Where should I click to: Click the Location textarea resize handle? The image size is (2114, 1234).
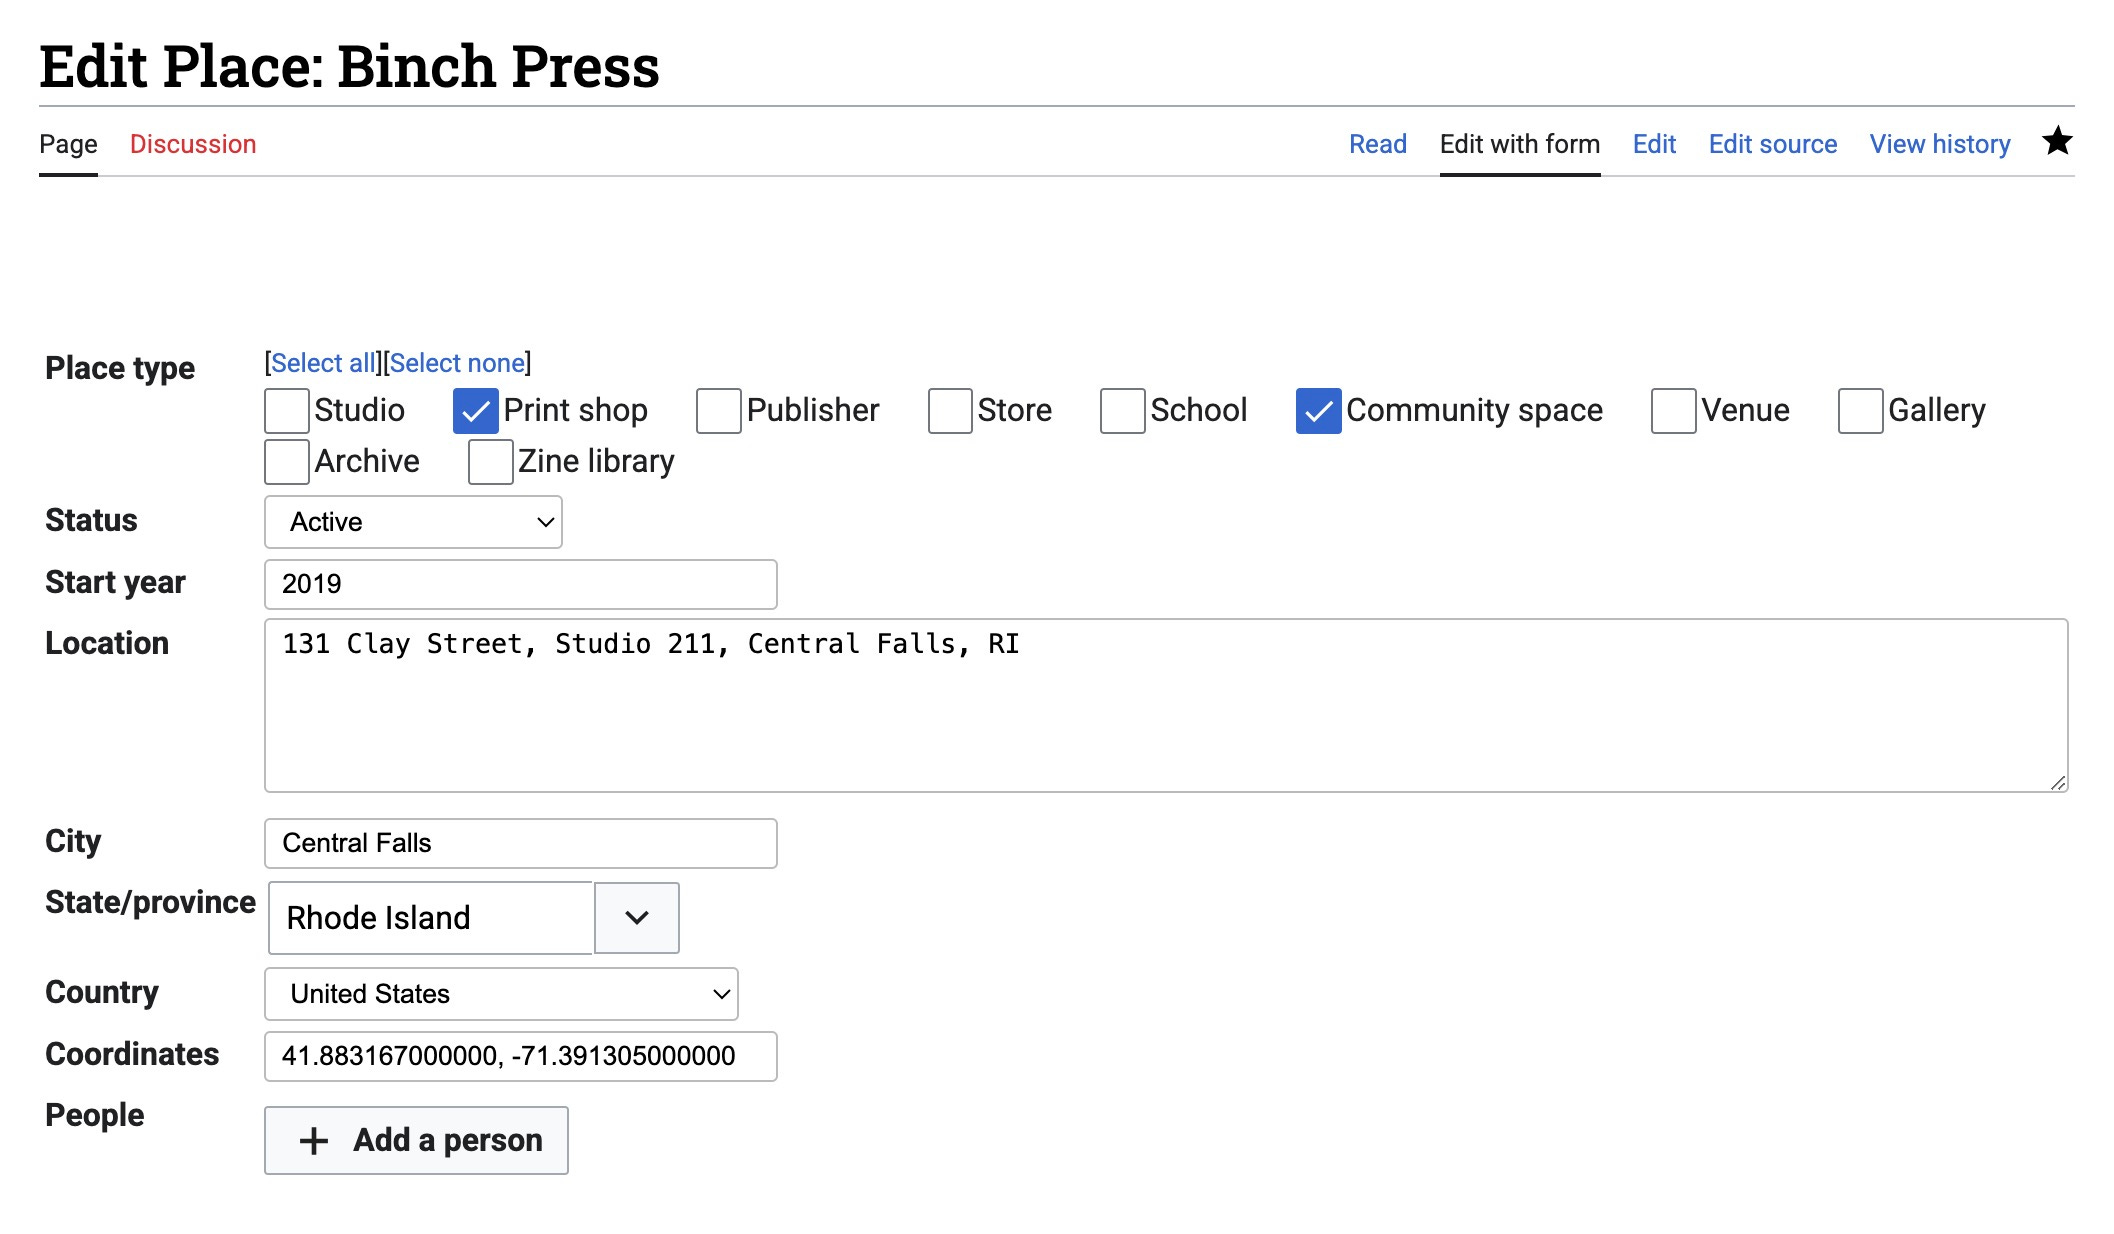click(2057, 783)
